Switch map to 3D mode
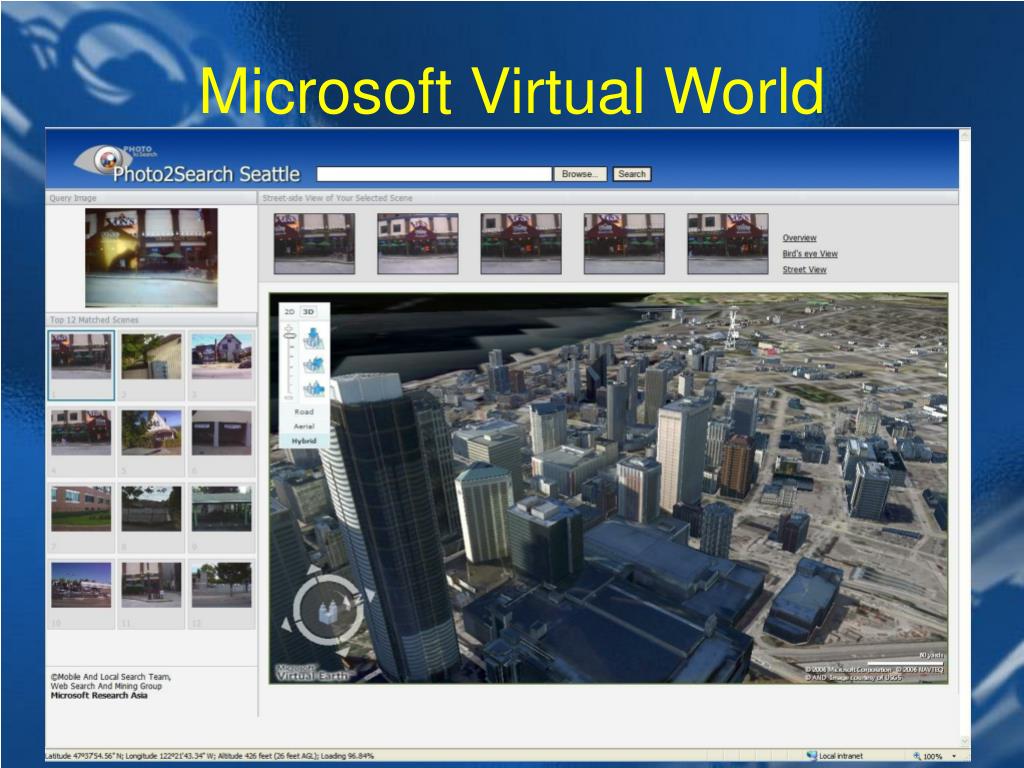 click(x=308, y=312)
